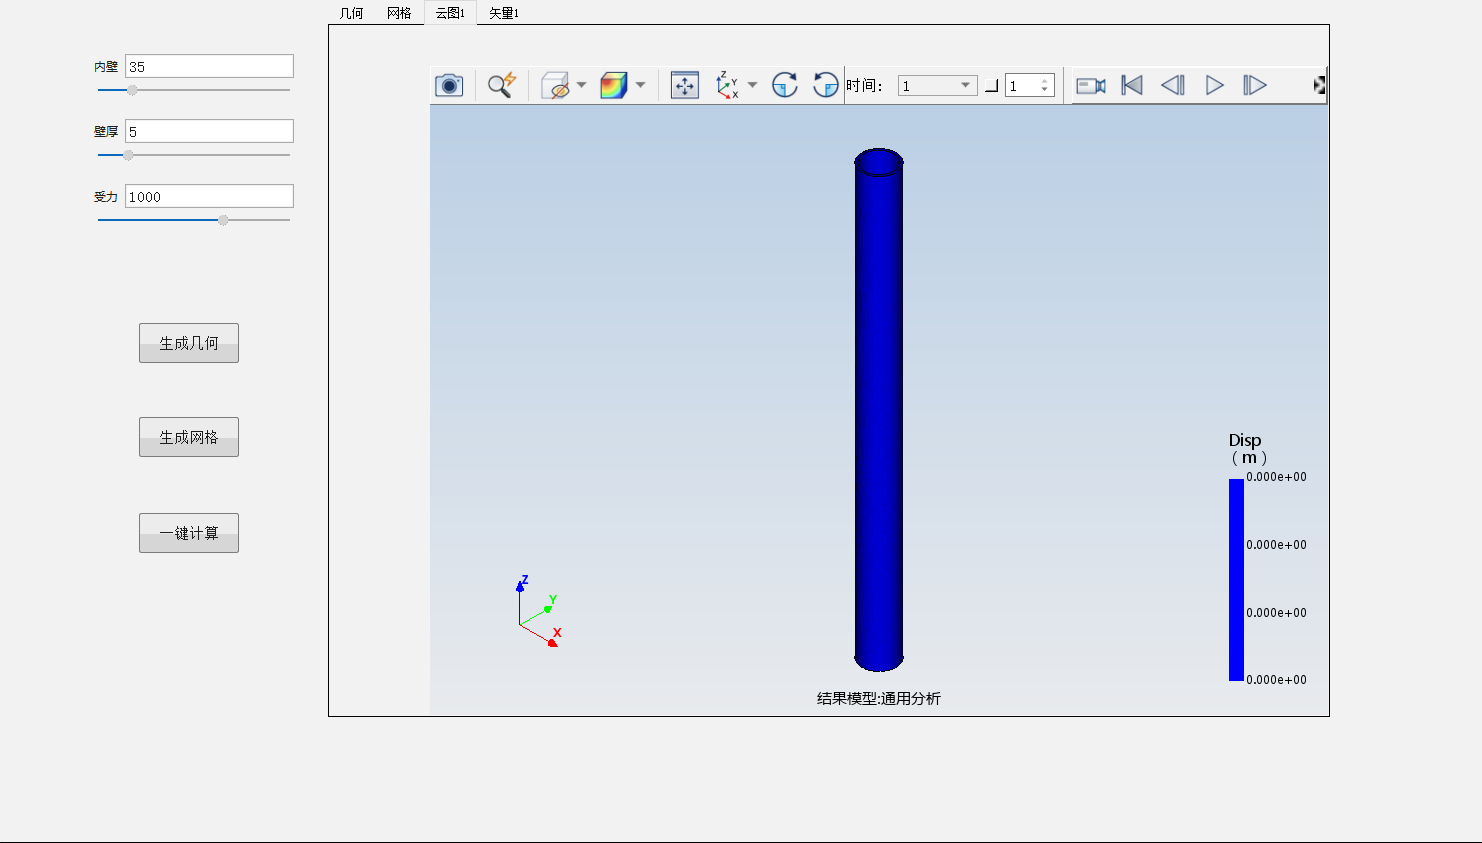The width and height of the screenshot is (1482, 843).
Task: Expand the contour cube dropdown arrow
Action: [640, 85]
